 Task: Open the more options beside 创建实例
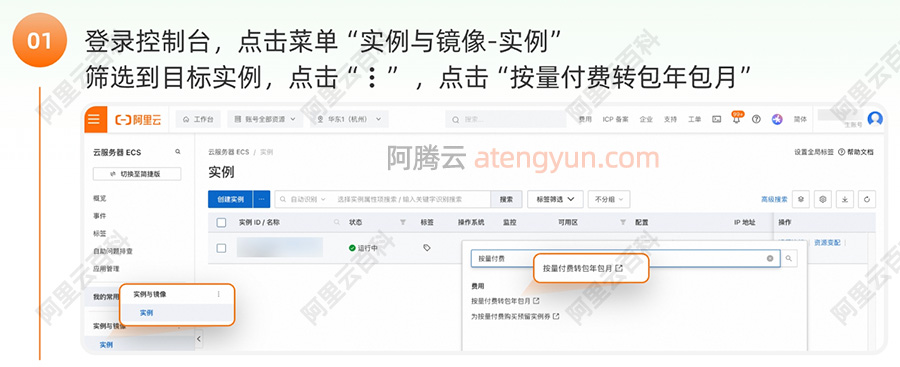(262, 199)
